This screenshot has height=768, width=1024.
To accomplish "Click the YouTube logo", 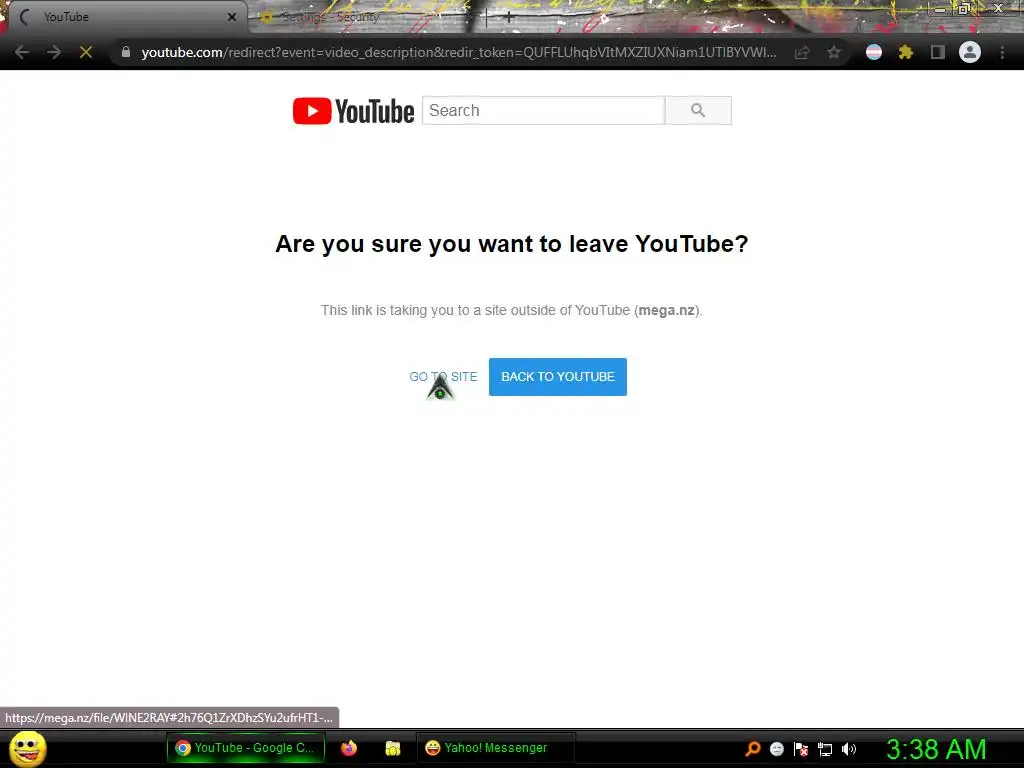I will (x=353, y=111).
